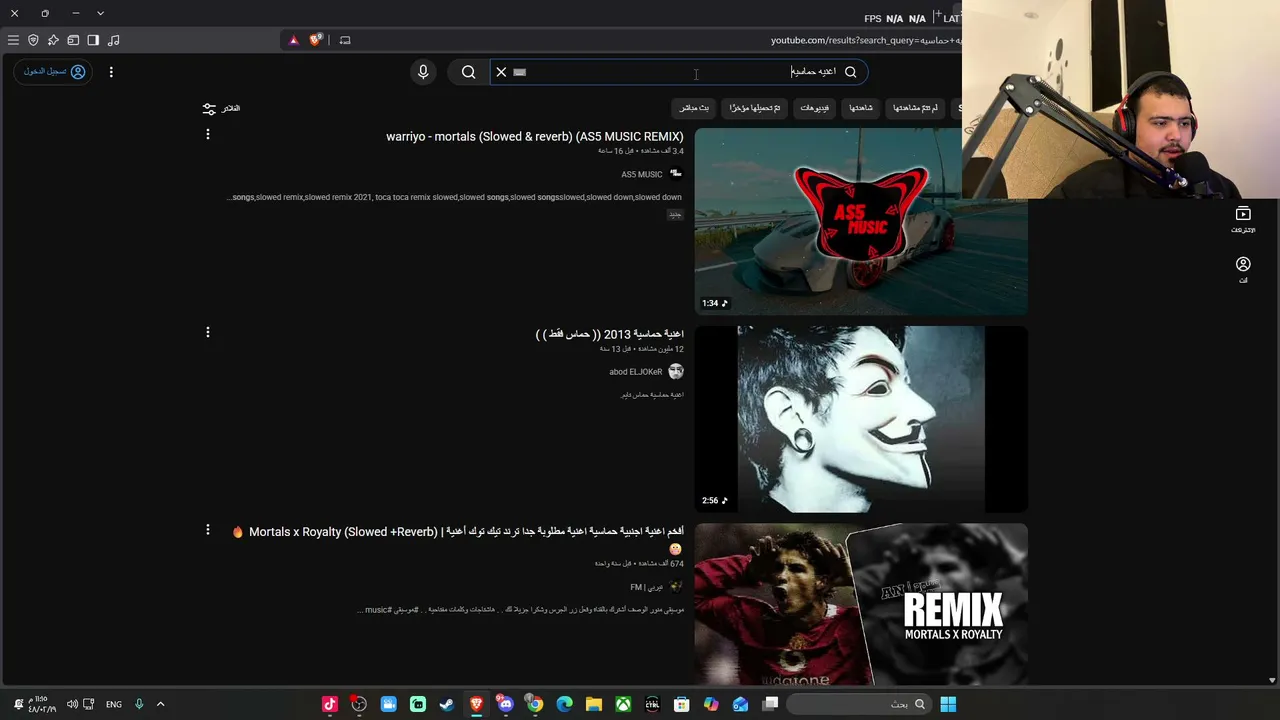The width and height of the screenshot is (1280, 720).
Task: Open Xbox app from the taskbar
Action: coord(623,704)
